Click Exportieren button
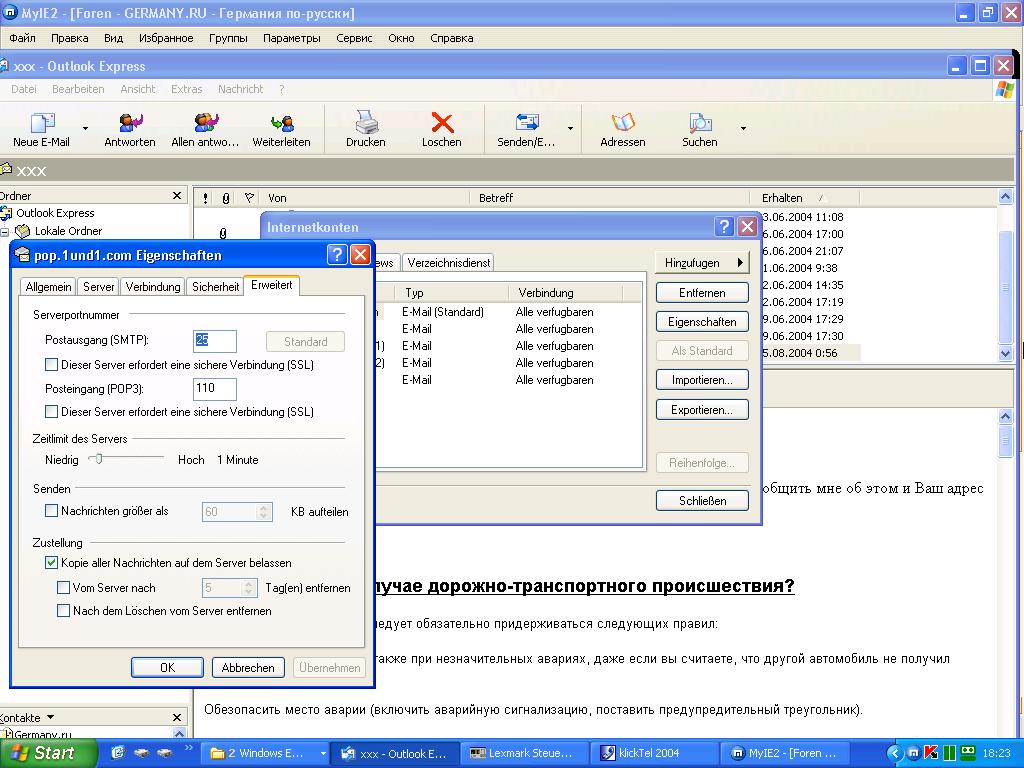Viewport: 1024px width, 768px height. click(x=702, y=410)
